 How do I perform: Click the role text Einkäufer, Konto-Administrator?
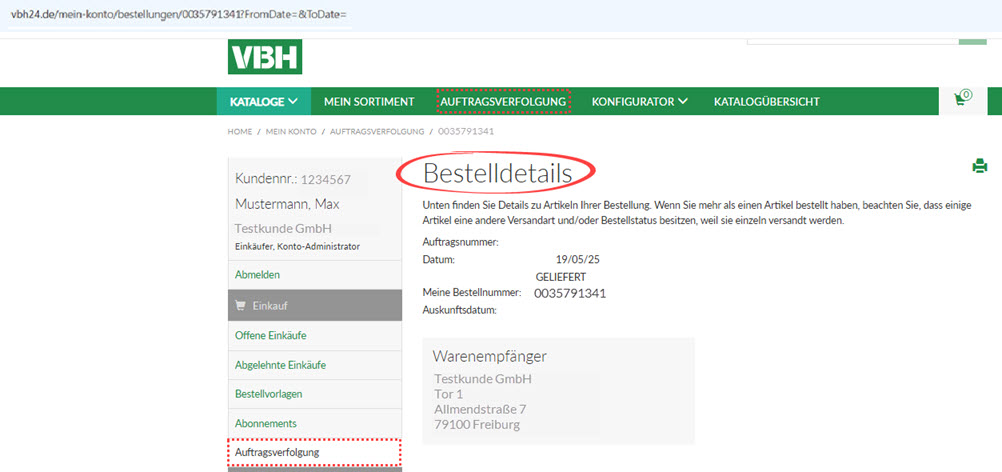coord(297,246)
